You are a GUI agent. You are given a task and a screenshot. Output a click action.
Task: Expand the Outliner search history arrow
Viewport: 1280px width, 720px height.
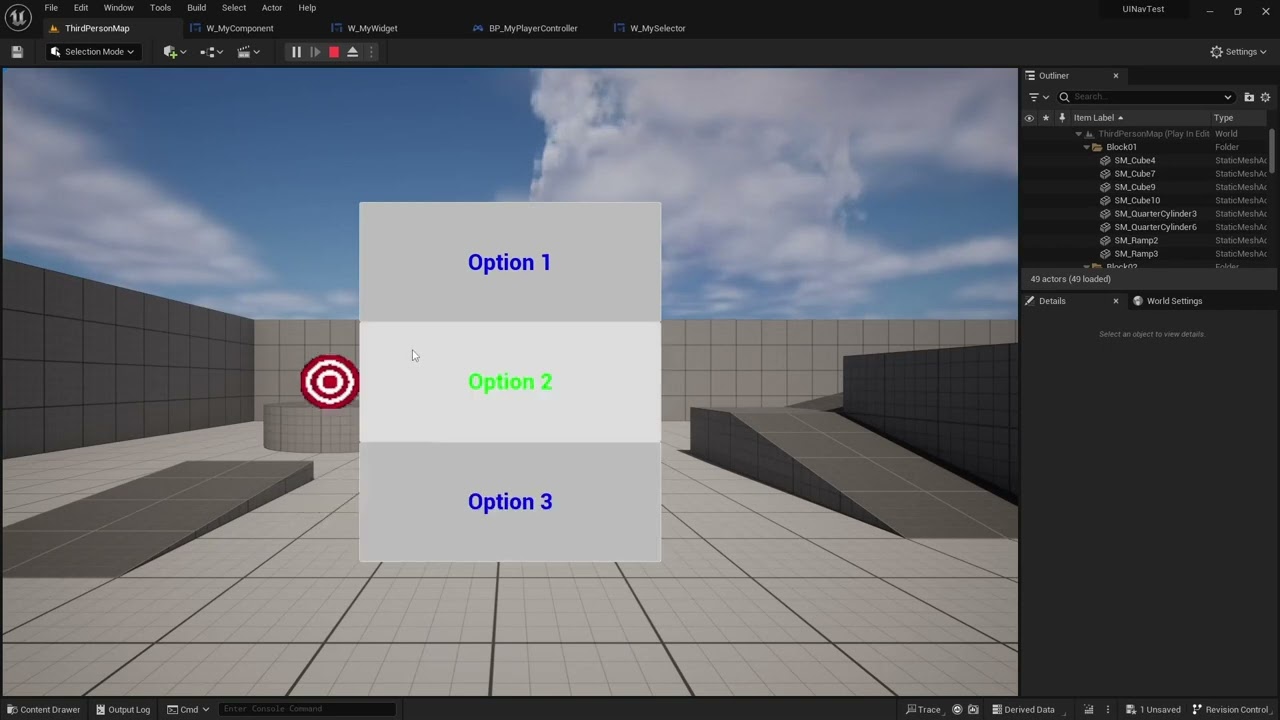pos(1228,97)
